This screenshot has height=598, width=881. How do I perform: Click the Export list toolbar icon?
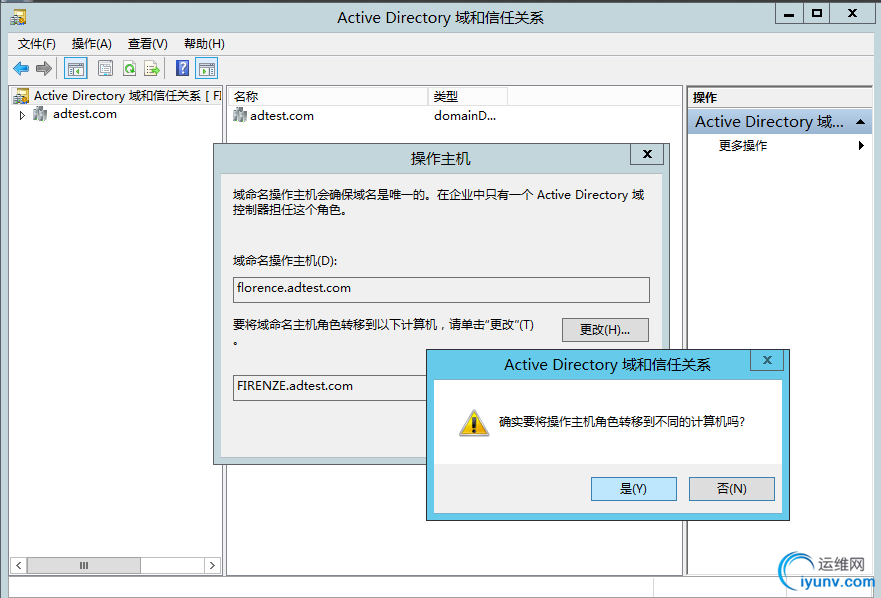(152, 69)
